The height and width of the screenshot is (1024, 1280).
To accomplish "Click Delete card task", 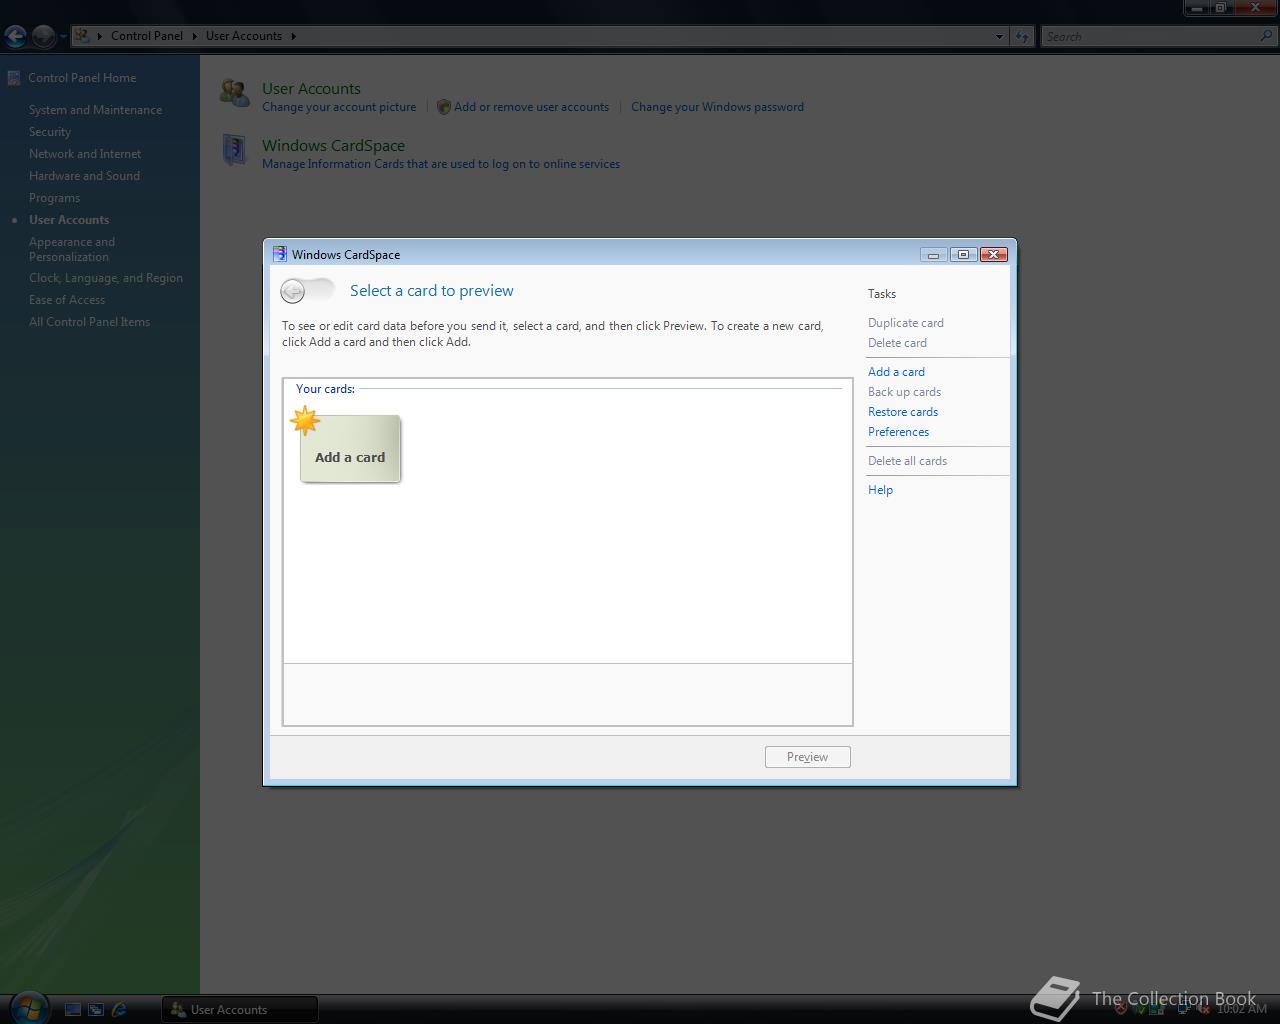I will tap(897, 343).
